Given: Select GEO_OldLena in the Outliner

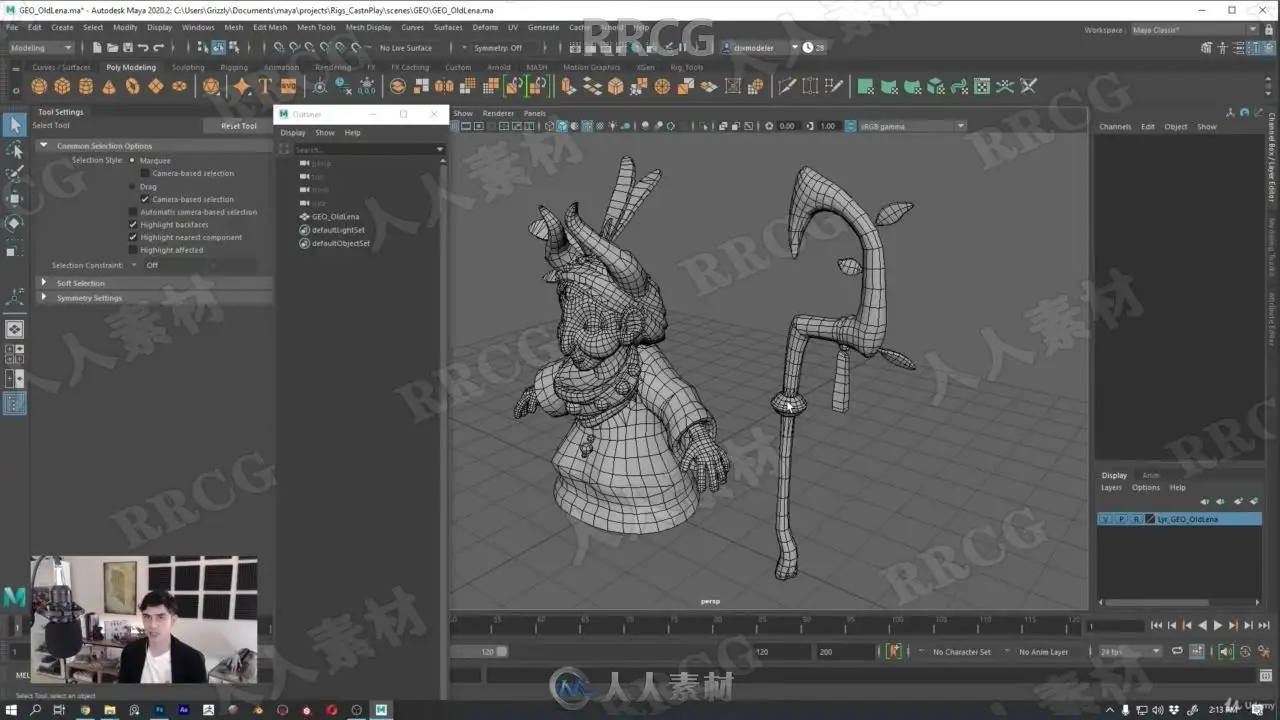Looking at the screenshot, I should pyautogui.click(x=335, y=216).
